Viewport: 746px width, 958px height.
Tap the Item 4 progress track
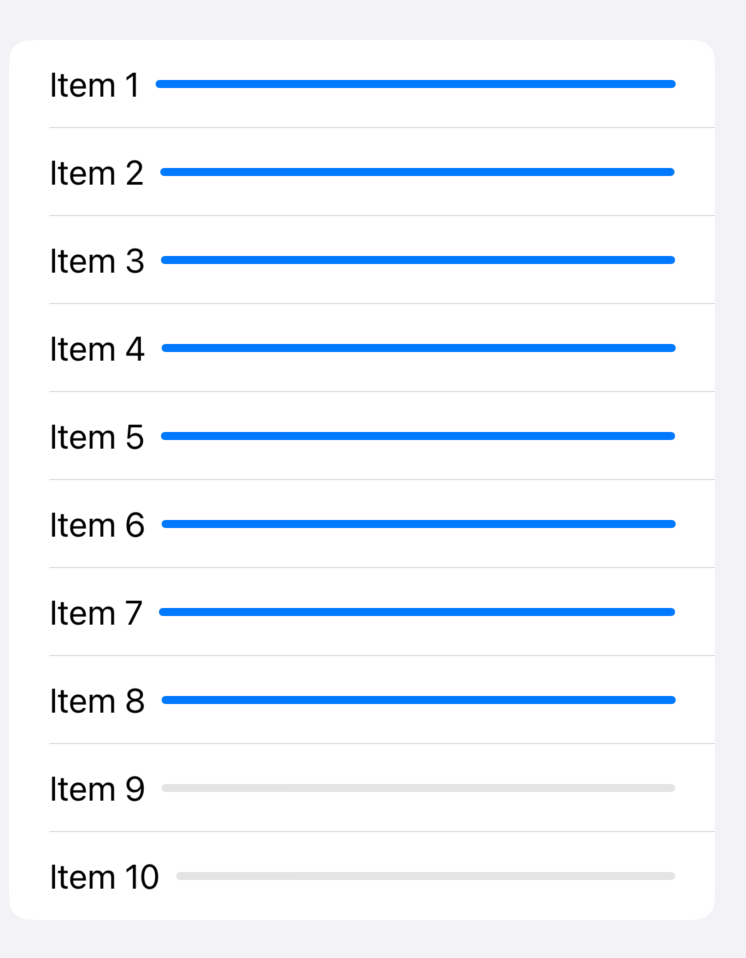pos(418,348)
